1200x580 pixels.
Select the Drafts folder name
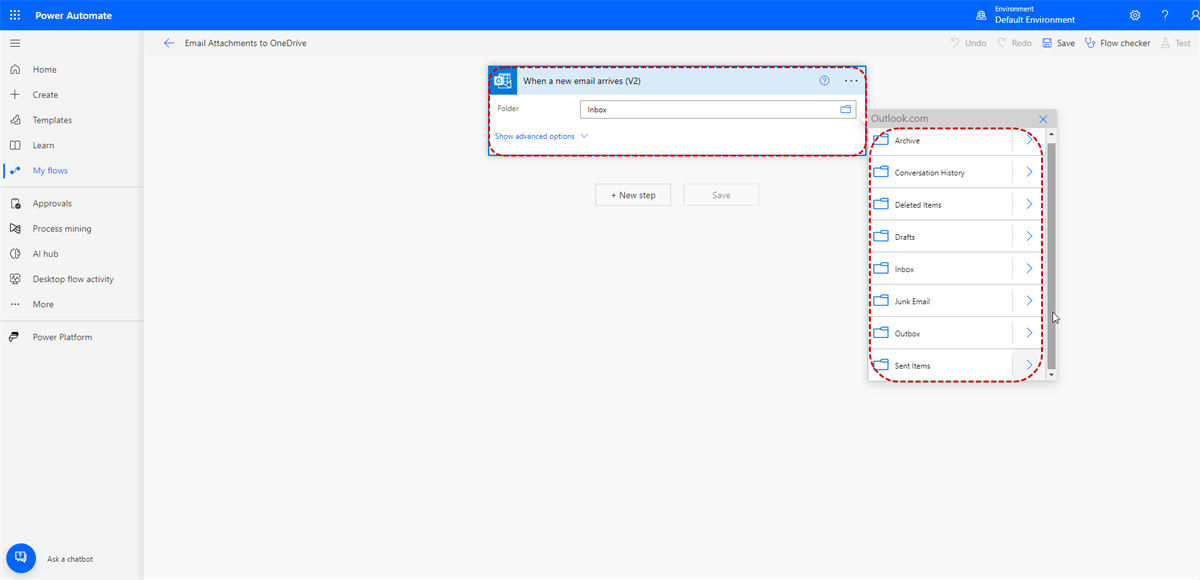coord(905,237)
